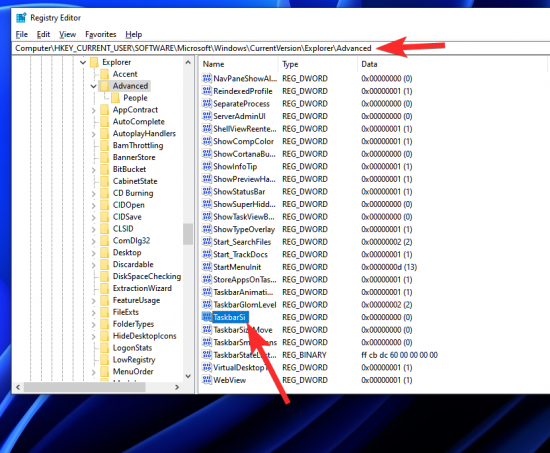This screenshot has width=550, height=453.
Task: Select the HideDesktopIcons key
Action: [x=145, y=336]
